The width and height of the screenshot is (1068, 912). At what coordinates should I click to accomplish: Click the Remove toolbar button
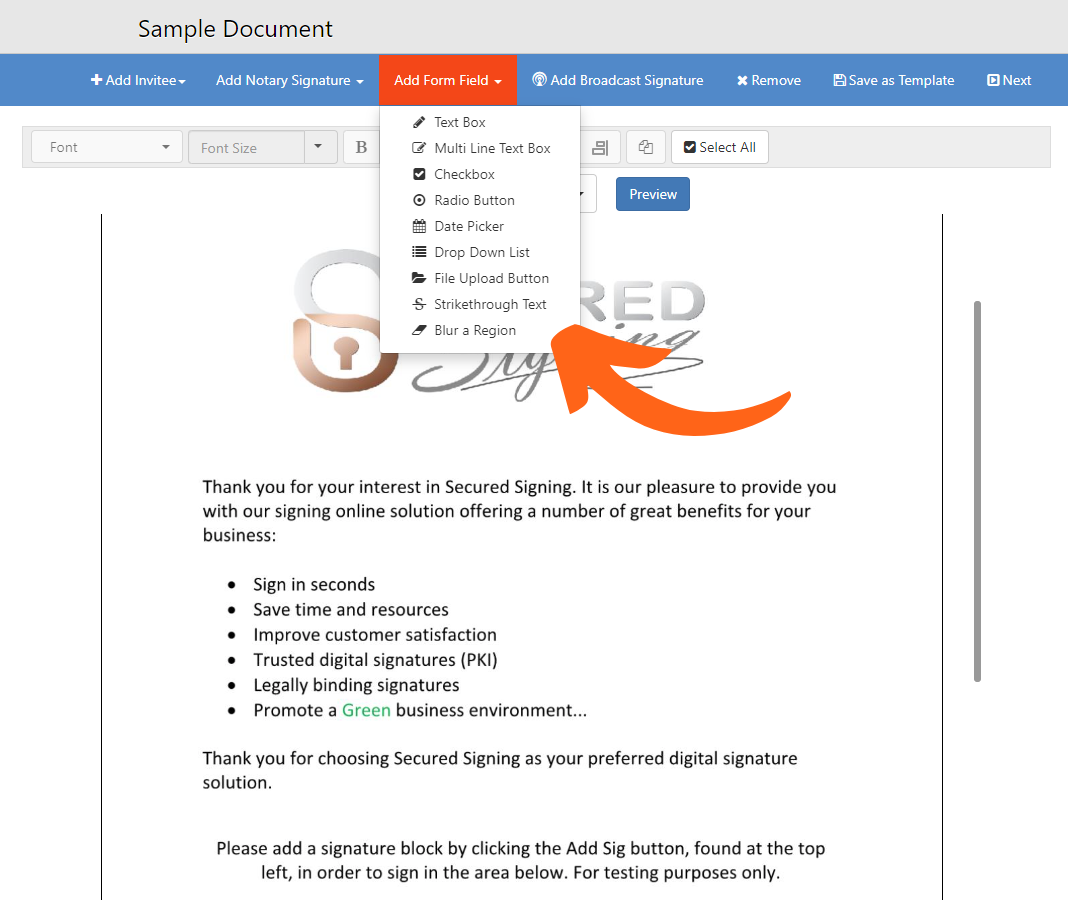point(768,80)
